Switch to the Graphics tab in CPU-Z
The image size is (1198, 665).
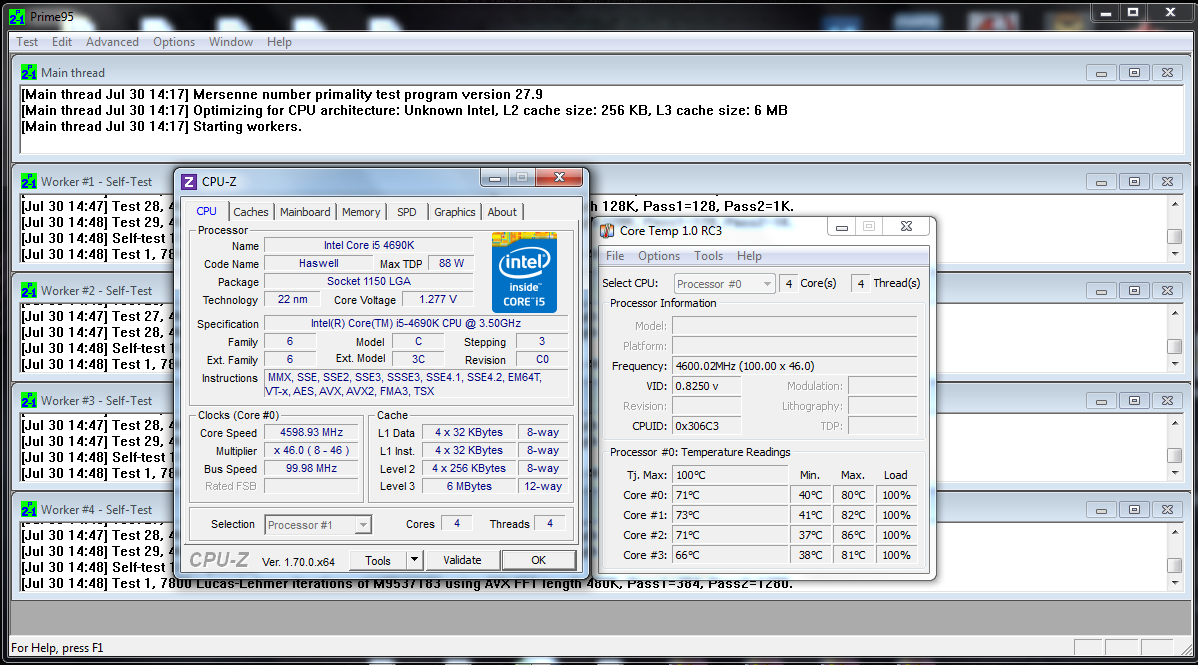tap(455, 212)
